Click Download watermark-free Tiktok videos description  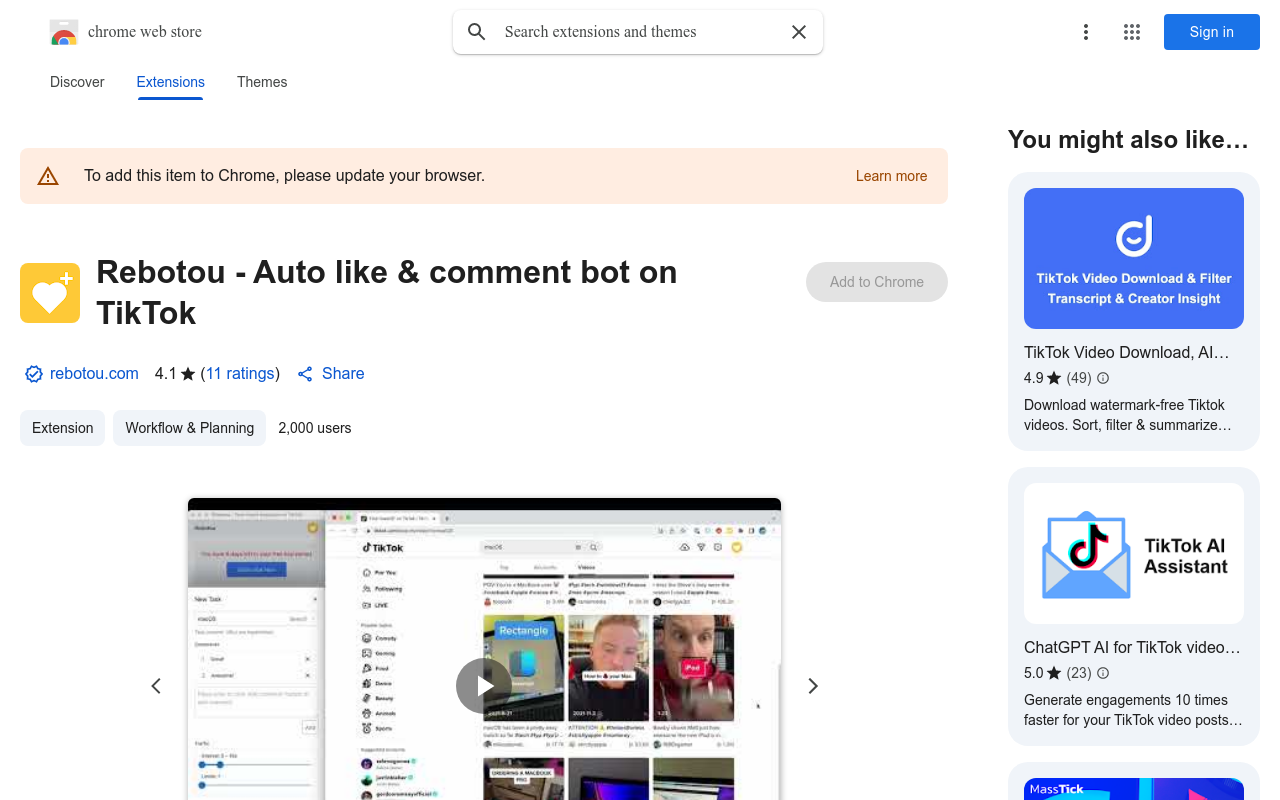coord(1128,415)
